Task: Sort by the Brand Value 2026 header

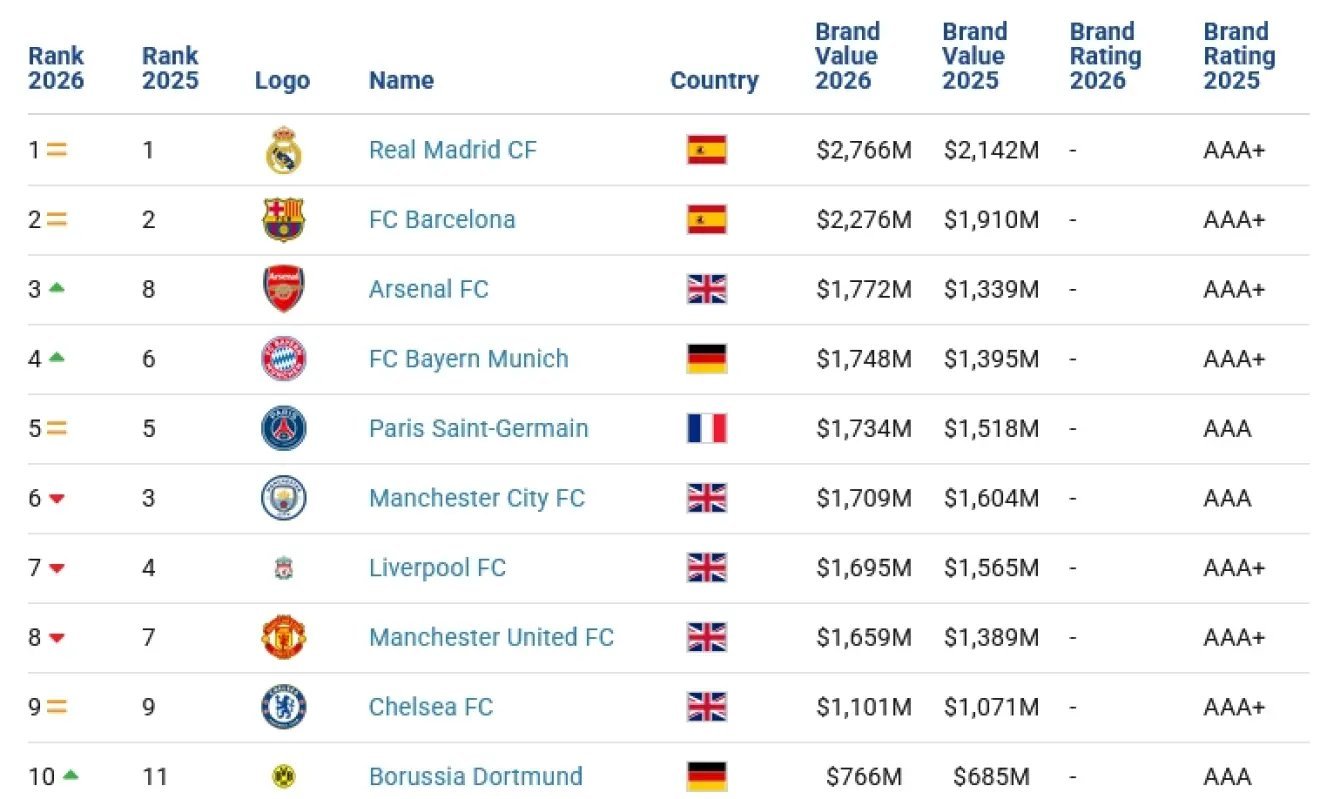Action: click(x=847, y=56)
